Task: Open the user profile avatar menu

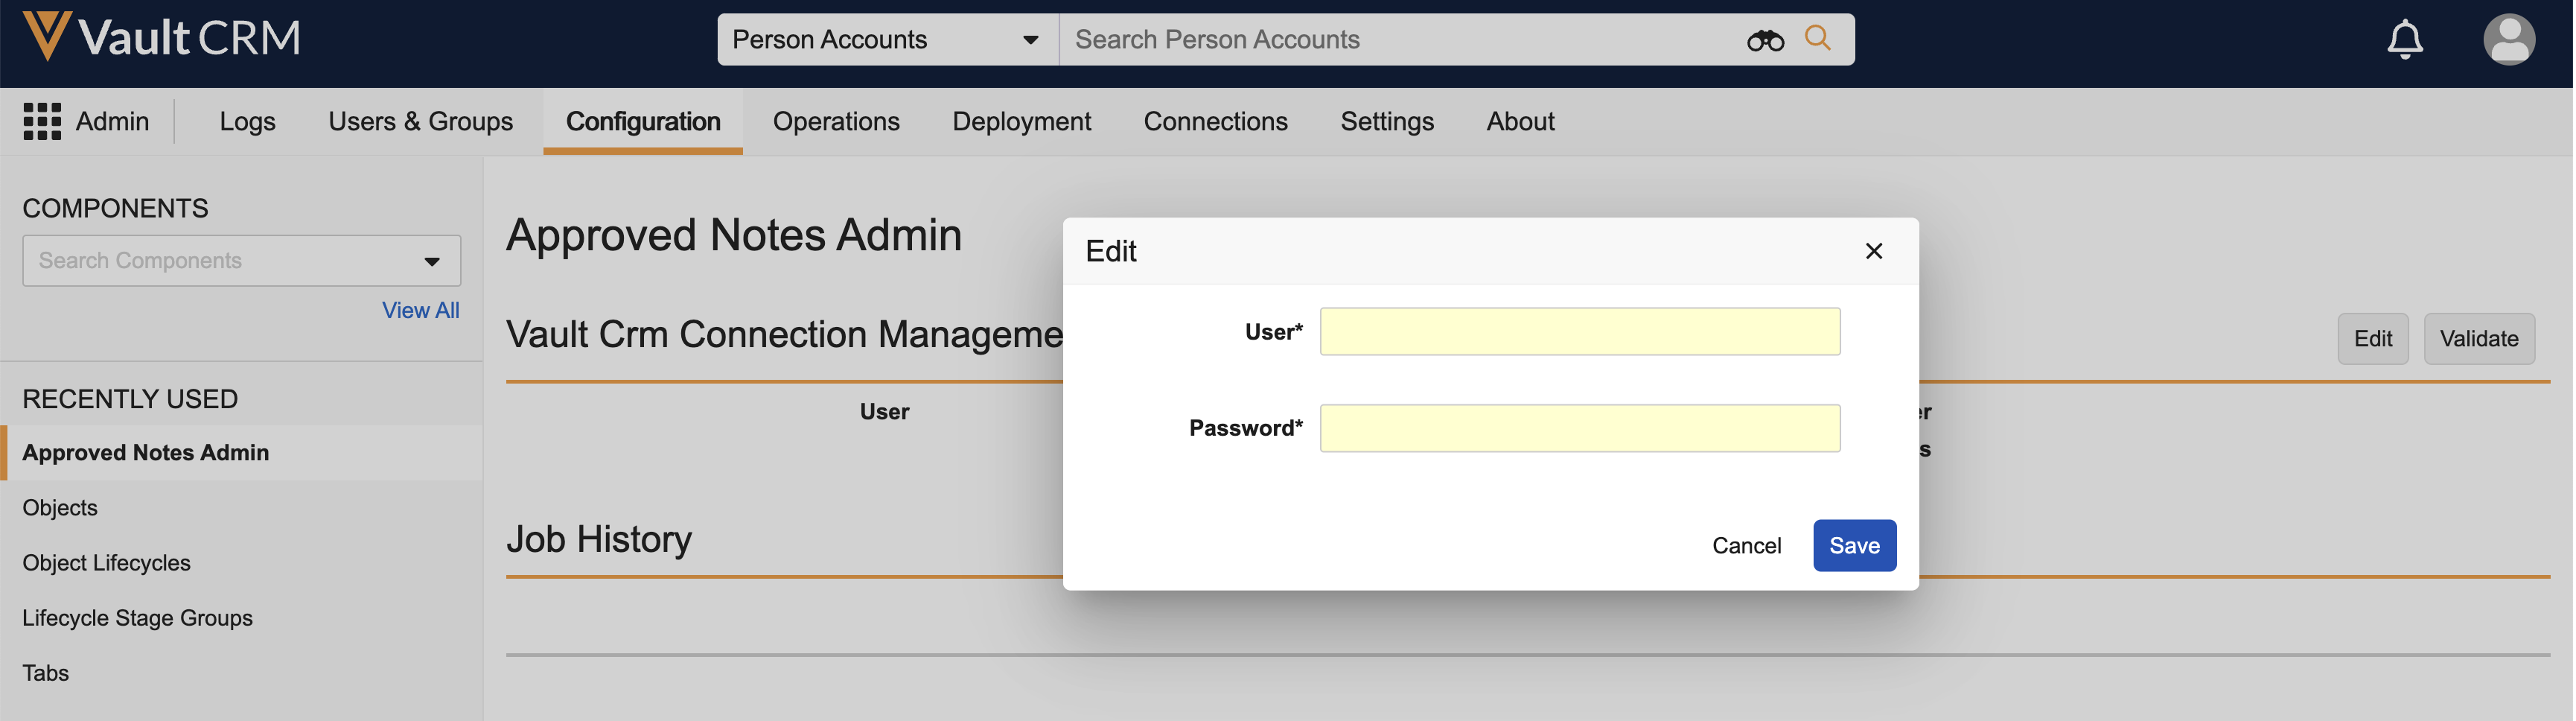Action: [x=2508, y=40]
